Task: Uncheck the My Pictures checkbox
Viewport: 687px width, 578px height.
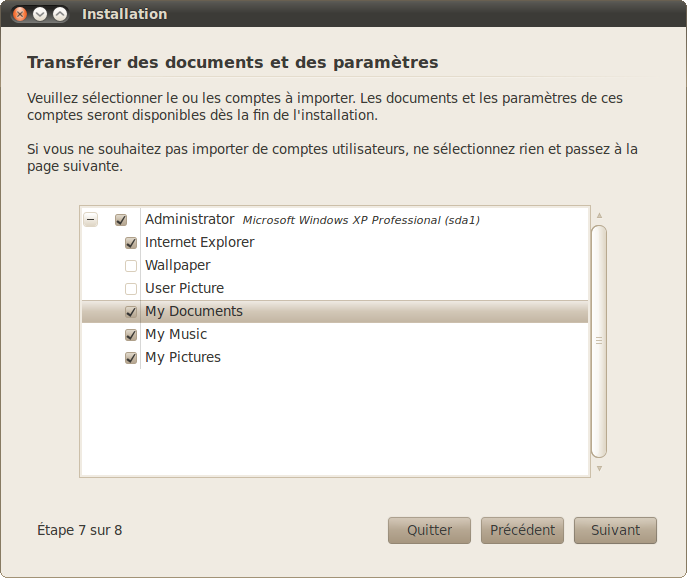Action: (131, 358)
